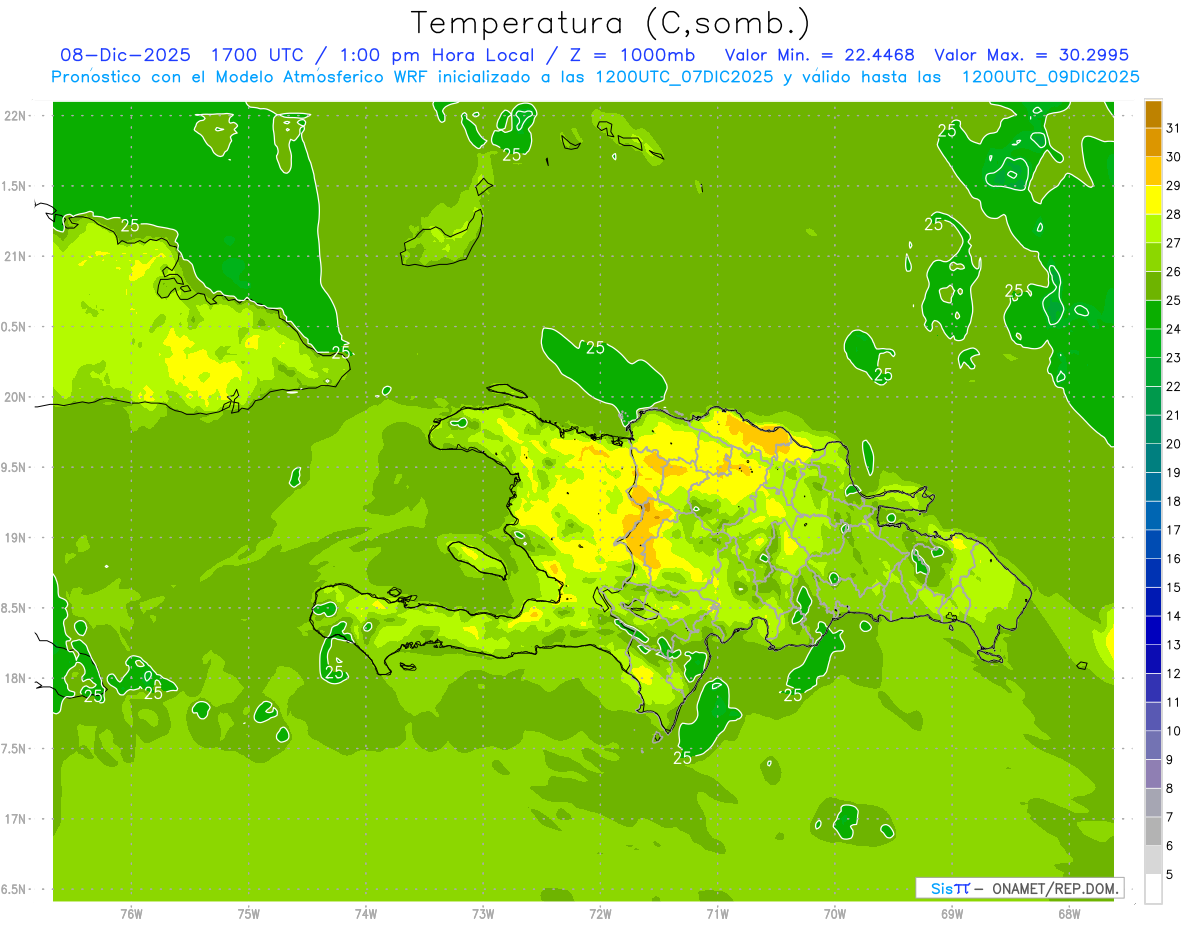Click the dark orange swatch above label 31
This screenshot has width=1200, height=927.
1153,114
